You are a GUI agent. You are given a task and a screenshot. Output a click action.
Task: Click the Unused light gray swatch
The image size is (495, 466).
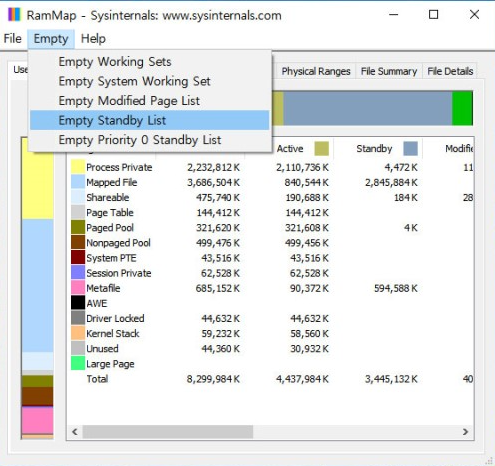click(78, 348)
